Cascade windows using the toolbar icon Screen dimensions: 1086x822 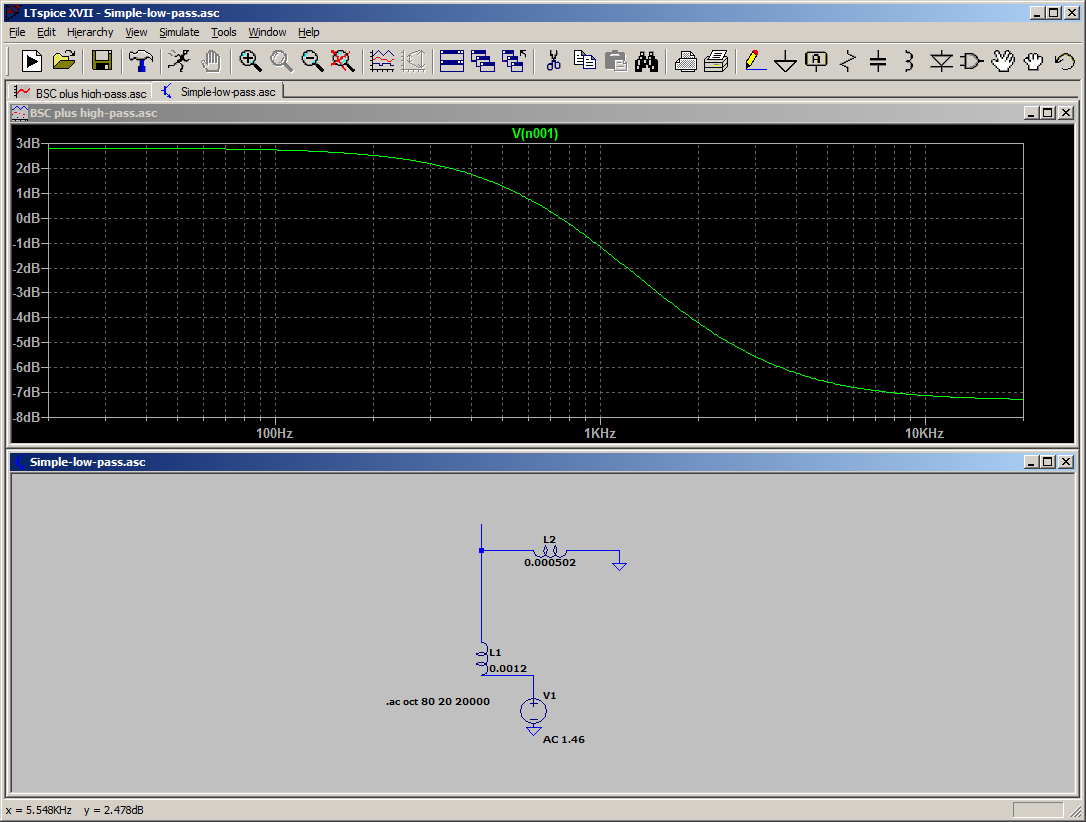coord(483,62)
